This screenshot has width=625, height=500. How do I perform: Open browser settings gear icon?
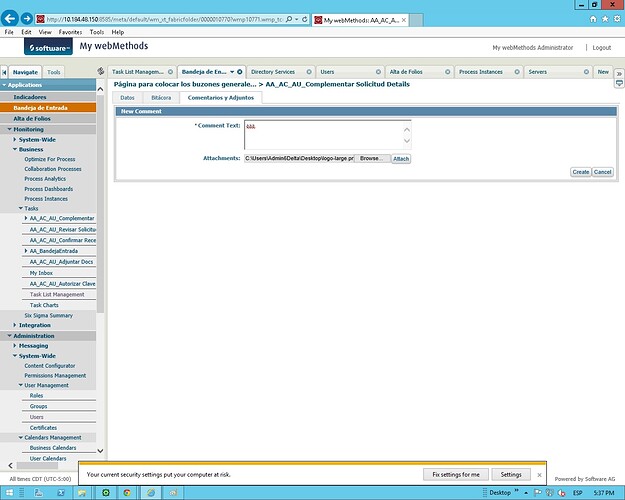617,19
